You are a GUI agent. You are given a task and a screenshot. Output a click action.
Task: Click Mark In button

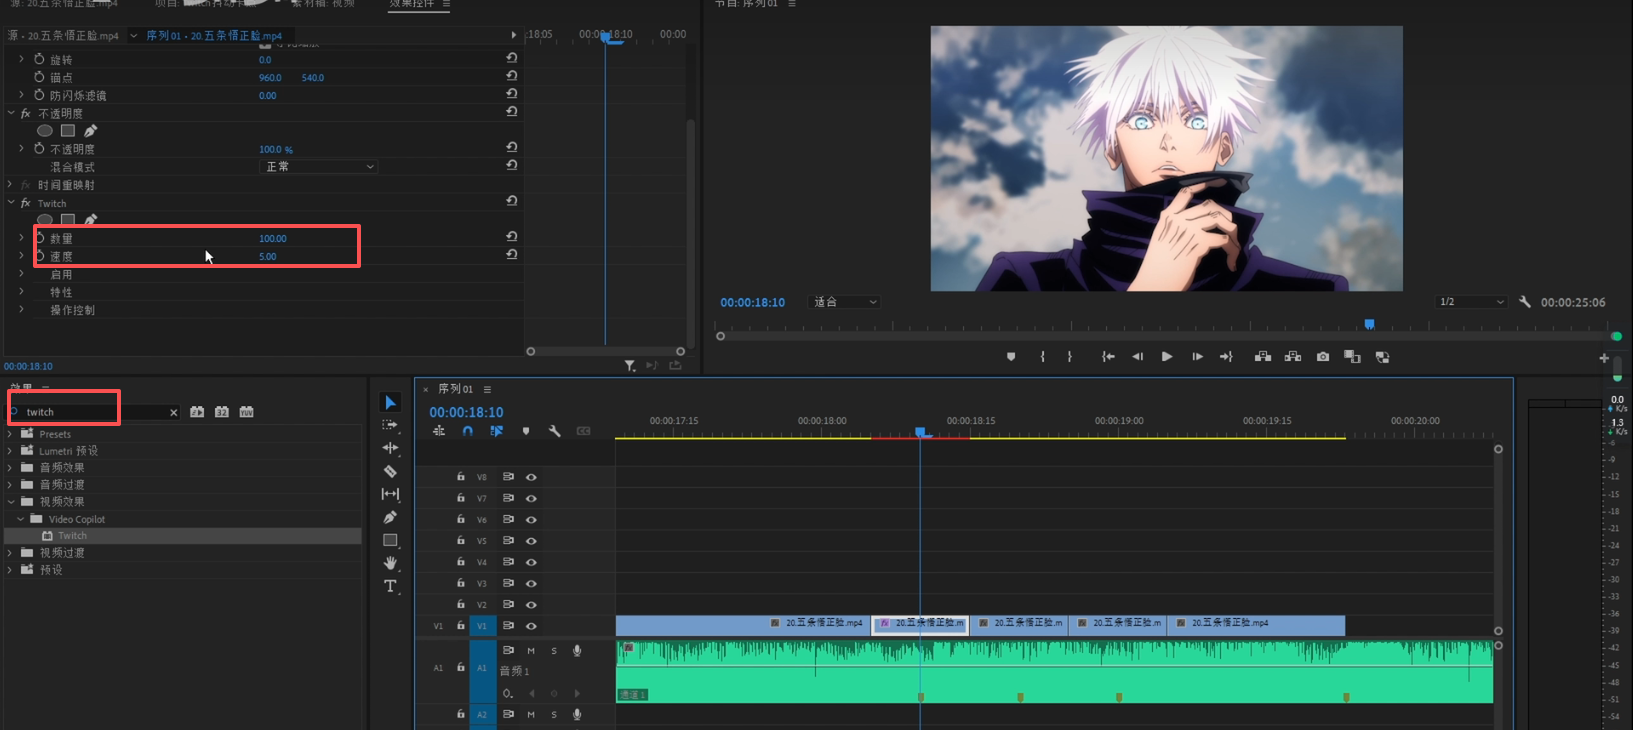click(x=1042, y=357)
